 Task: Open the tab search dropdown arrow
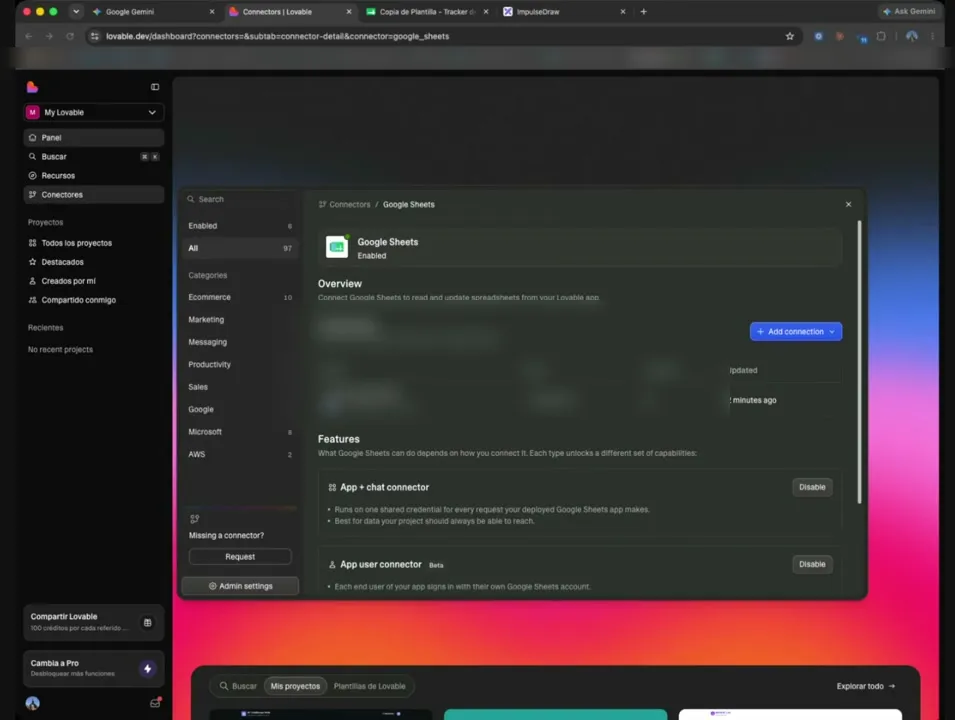pyautogui.click(x=76, y=12)
